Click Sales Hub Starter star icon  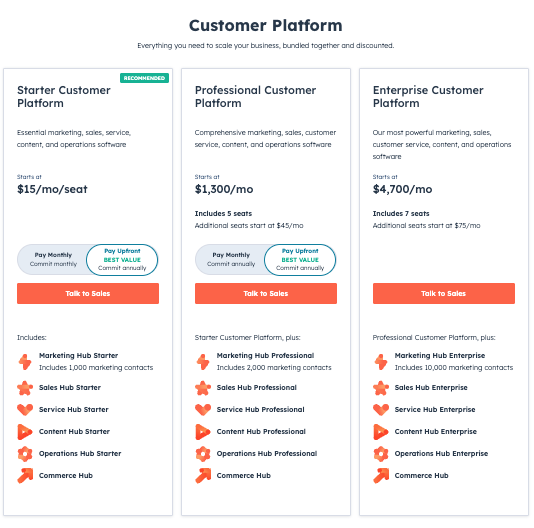(x=25, y=388)
